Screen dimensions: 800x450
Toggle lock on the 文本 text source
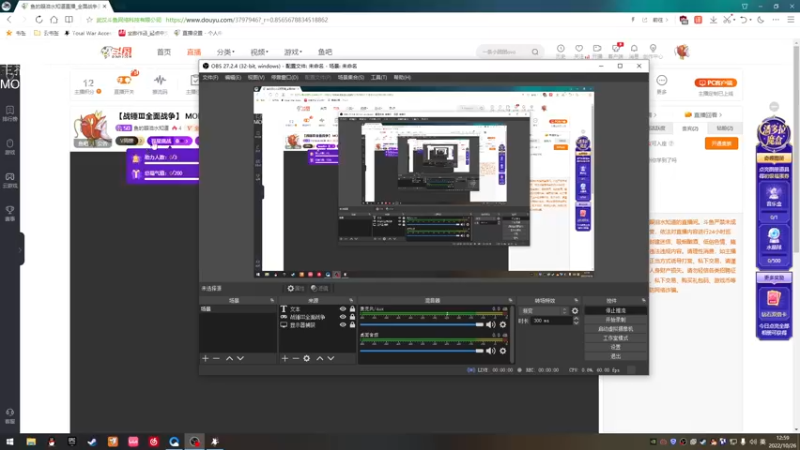352,309
